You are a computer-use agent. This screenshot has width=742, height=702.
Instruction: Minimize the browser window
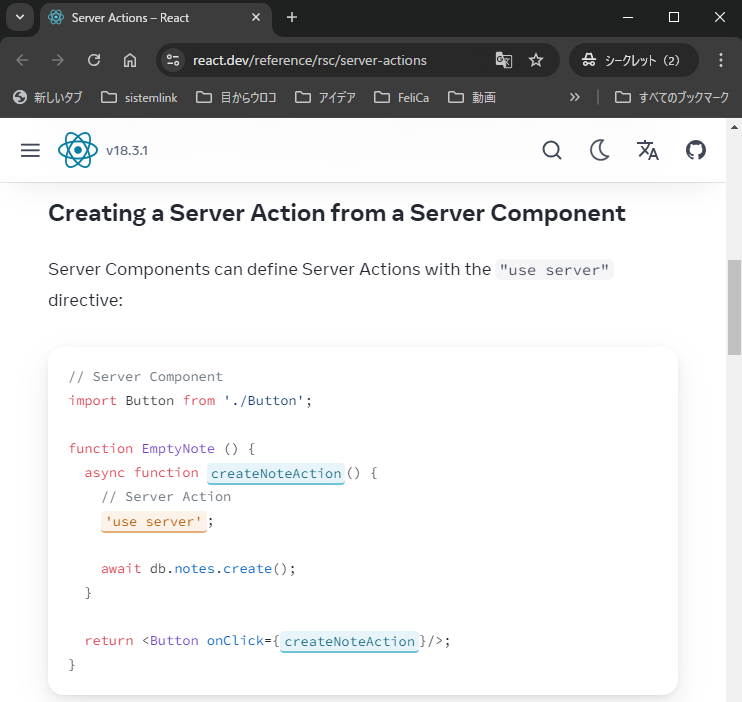coord(628,18)
